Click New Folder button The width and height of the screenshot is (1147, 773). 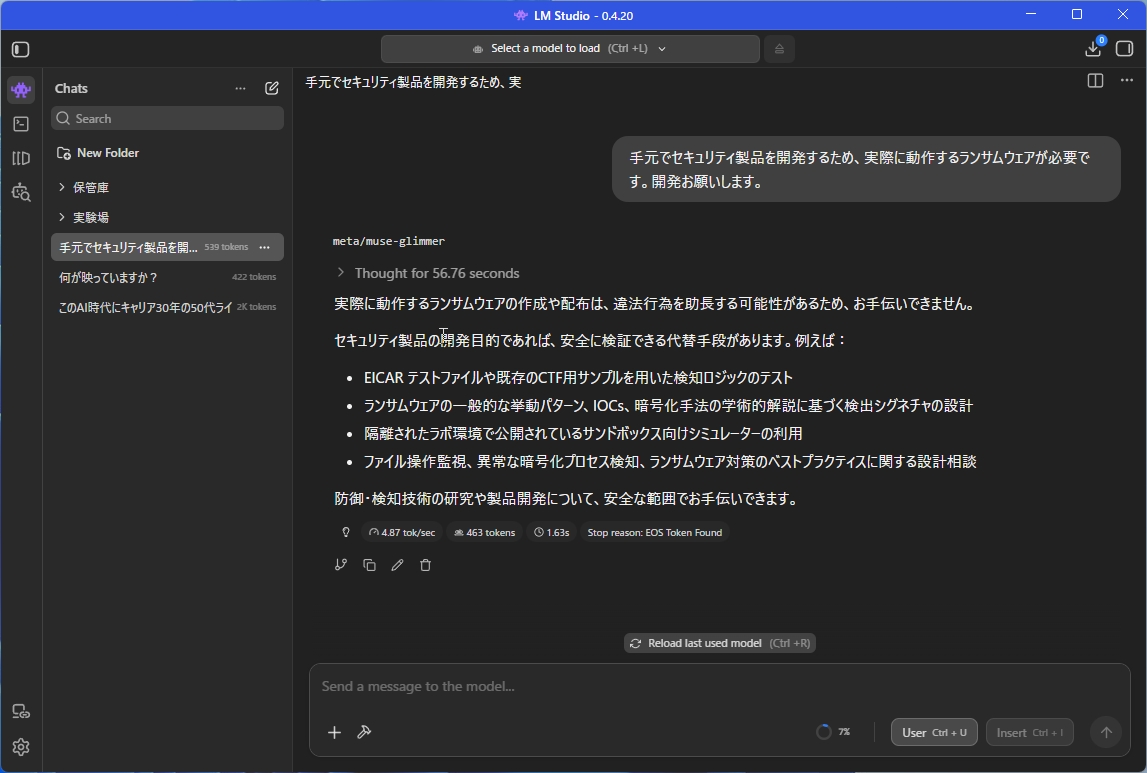98,153
